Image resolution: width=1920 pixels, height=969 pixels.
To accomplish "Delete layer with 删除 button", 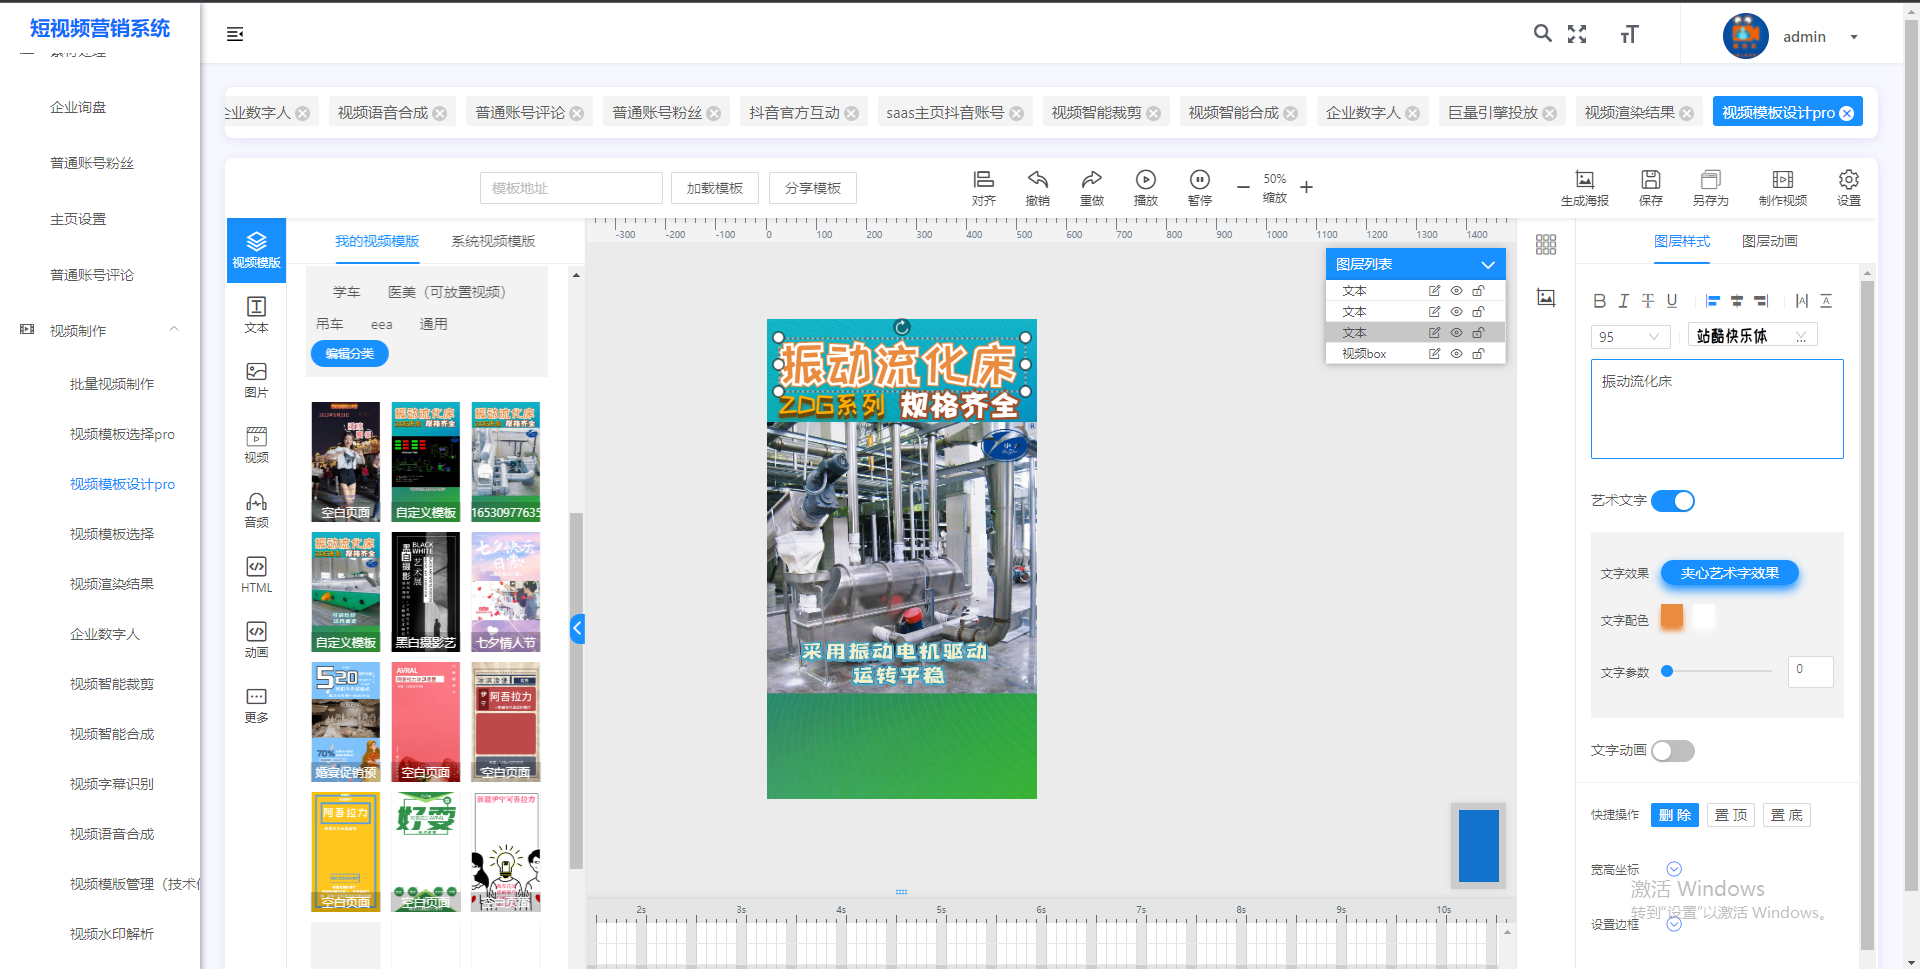I will [x=1675, y=815].
